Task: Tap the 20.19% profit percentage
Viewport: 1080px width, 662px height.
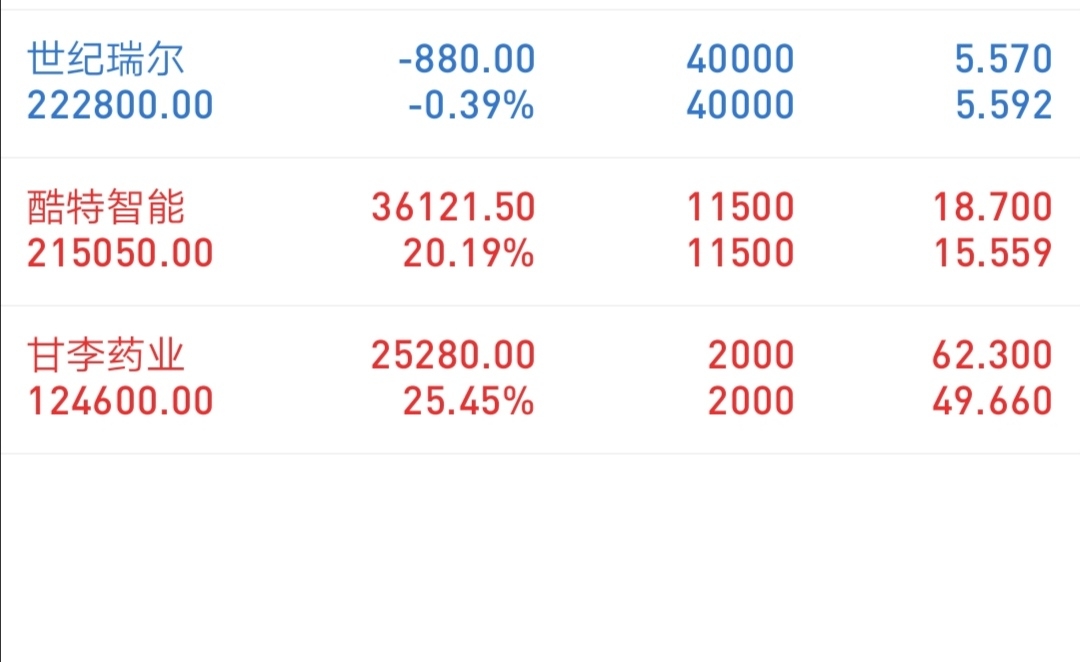Action: pos(468,254)
